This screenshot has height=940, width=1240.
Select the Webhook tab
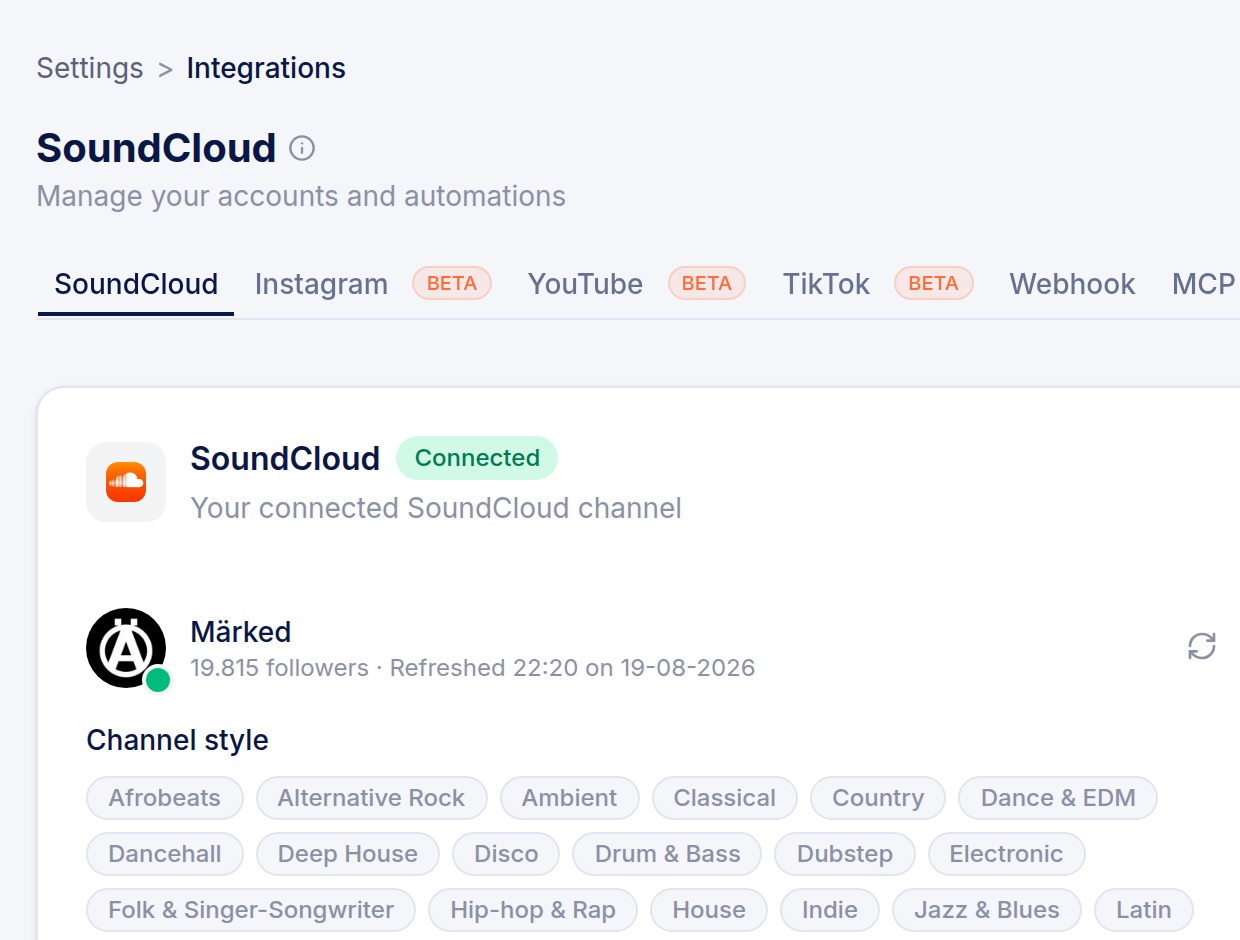(1072, 284)
